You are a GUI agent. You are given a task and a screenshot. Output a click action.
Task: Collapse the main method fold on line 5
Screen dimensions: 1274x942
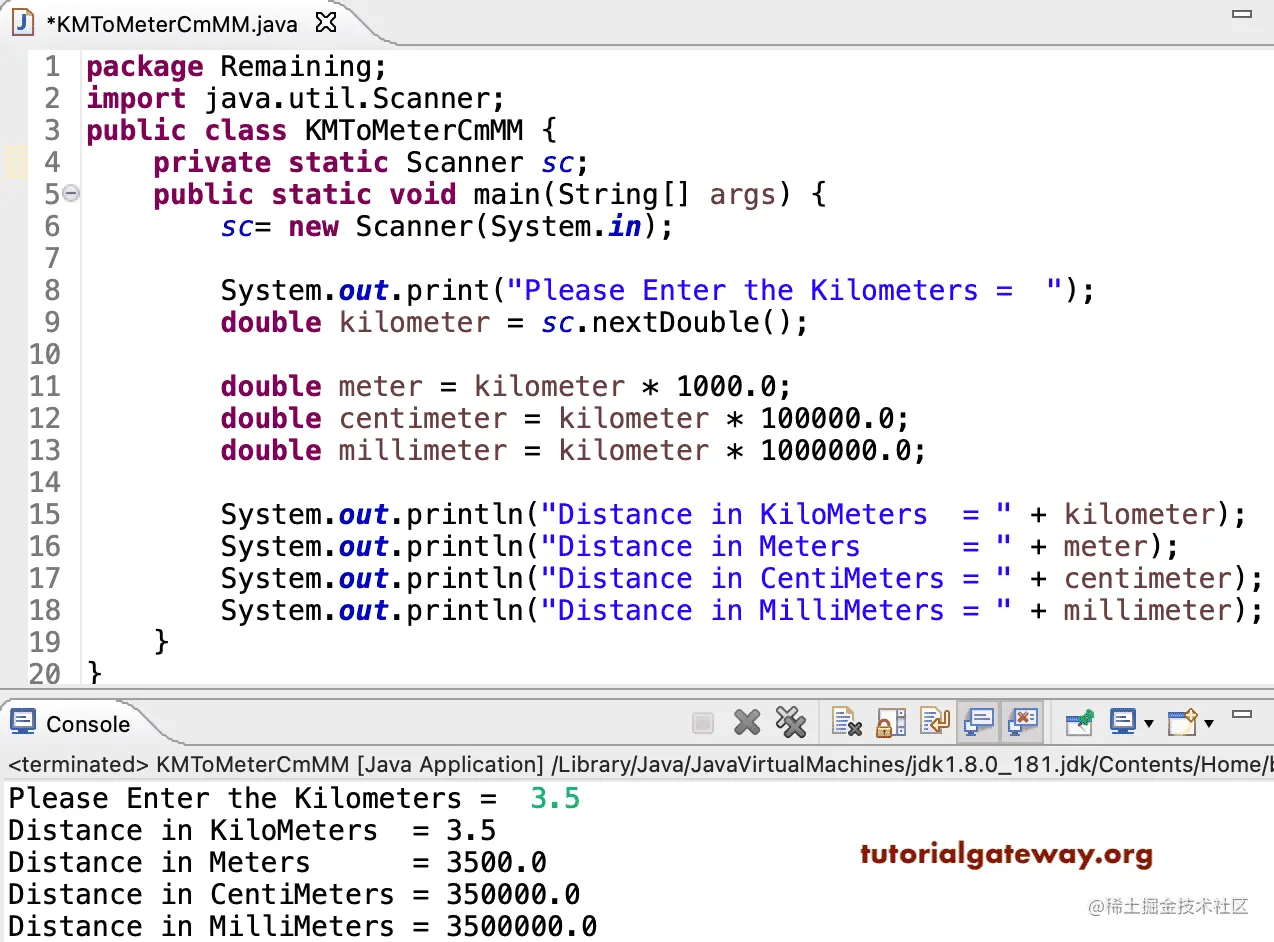point(71,194)
